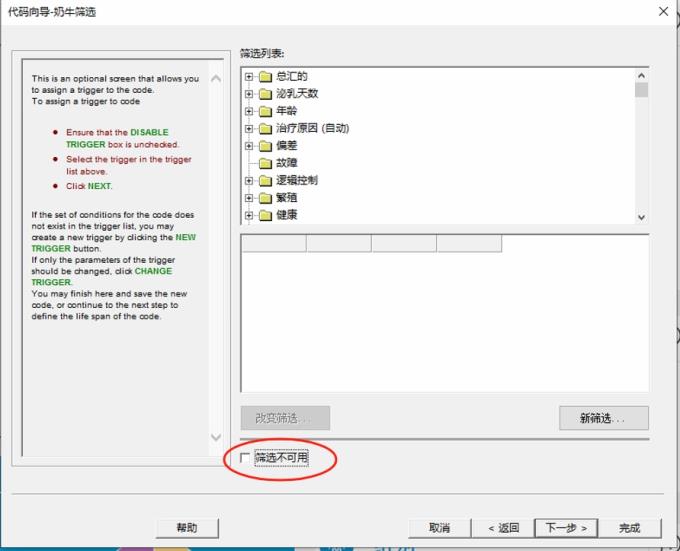
Task: Click filter list scrollbar down arrow
Action: point(641,217)
